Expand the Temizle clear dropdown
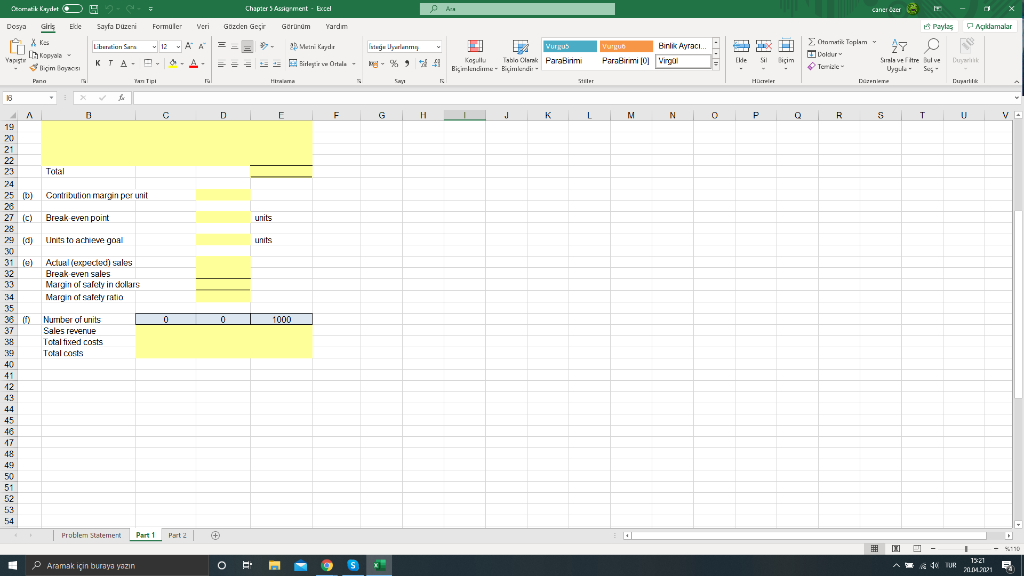 (842, 67)
